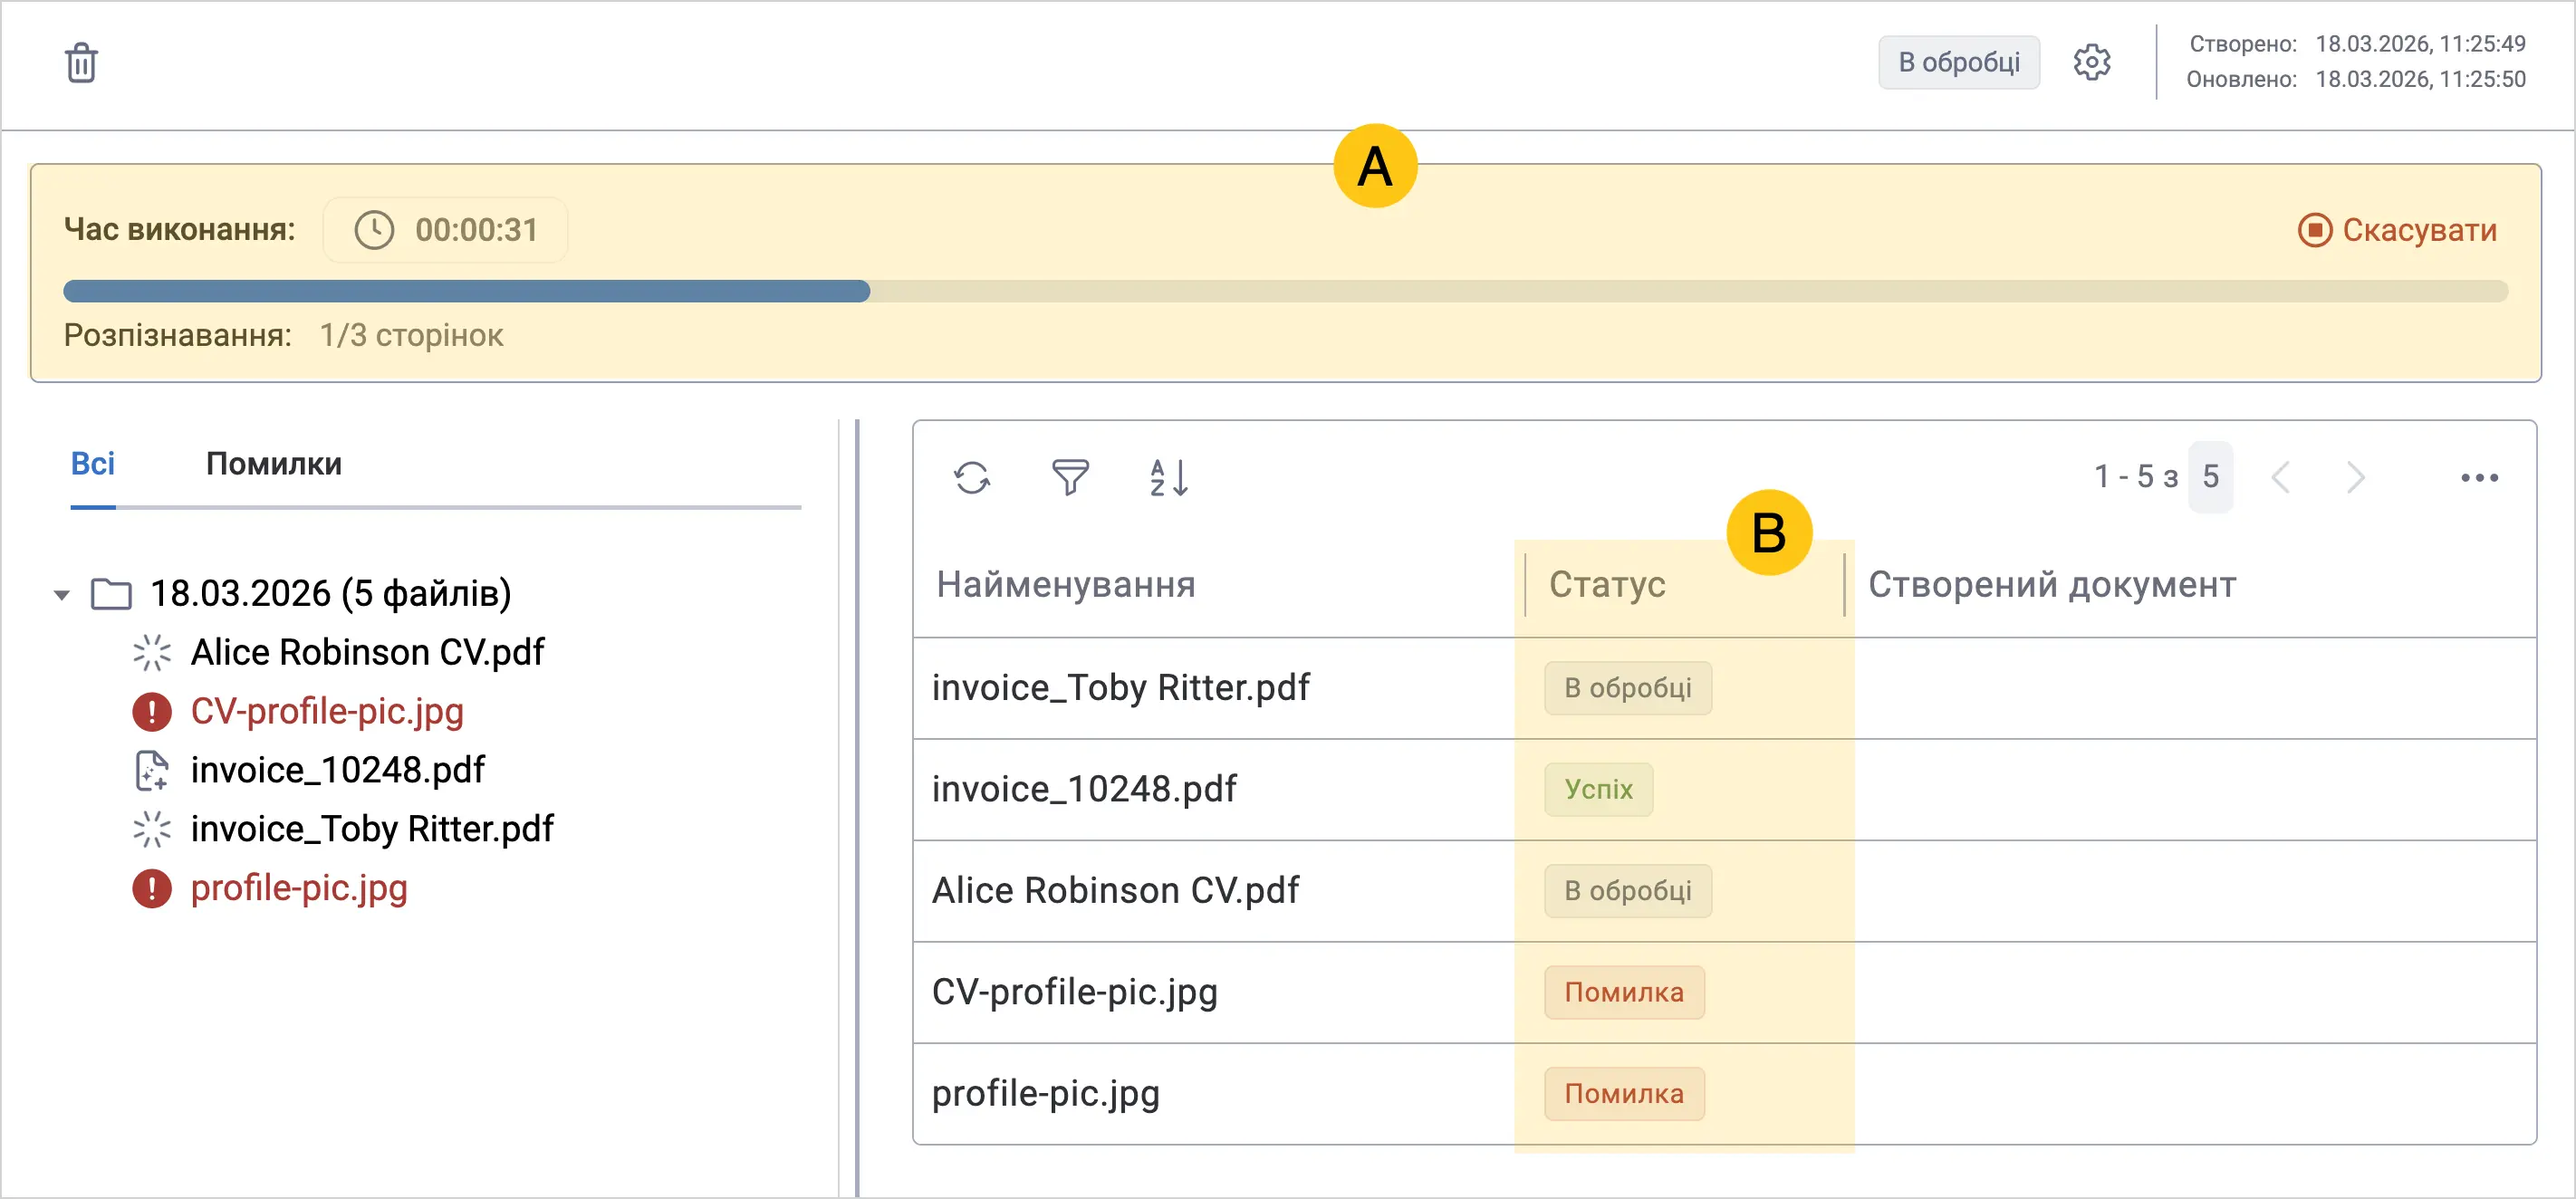The width and height of the screenshot is (2576, 1199).
Task: Select CV-profile-pic.jpg in file tree
Action: point(327,711)
